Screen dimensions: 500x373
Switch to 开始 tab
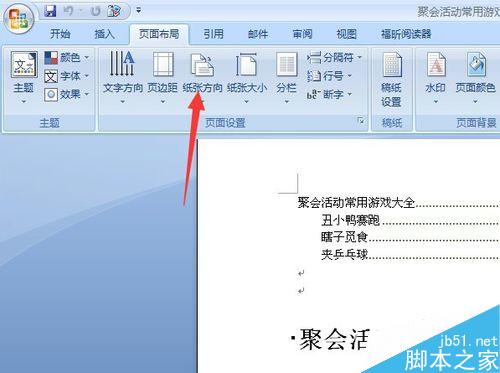click(x=60, y=34)
